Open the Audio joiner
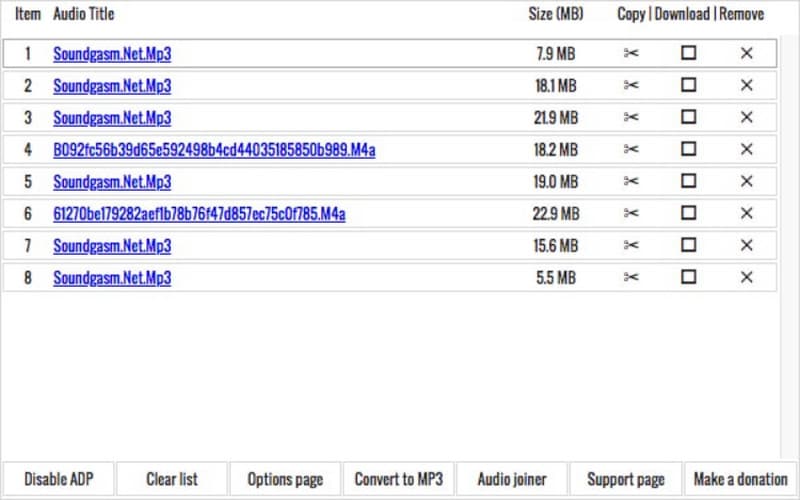This screenshot has width=800, height=500. pos(512,479)
